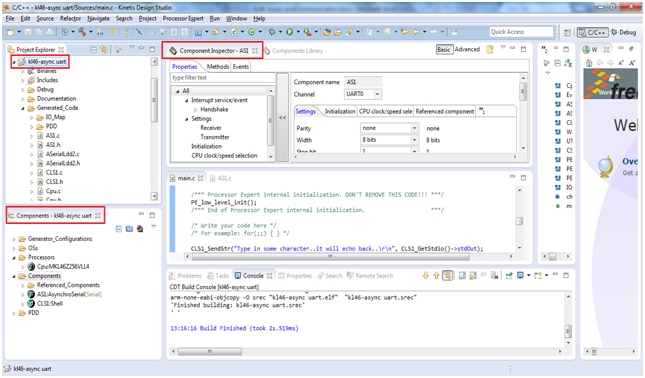Open the Tasks tab
The height and width of the screenshot is (378, 645).
coord(218,276)
